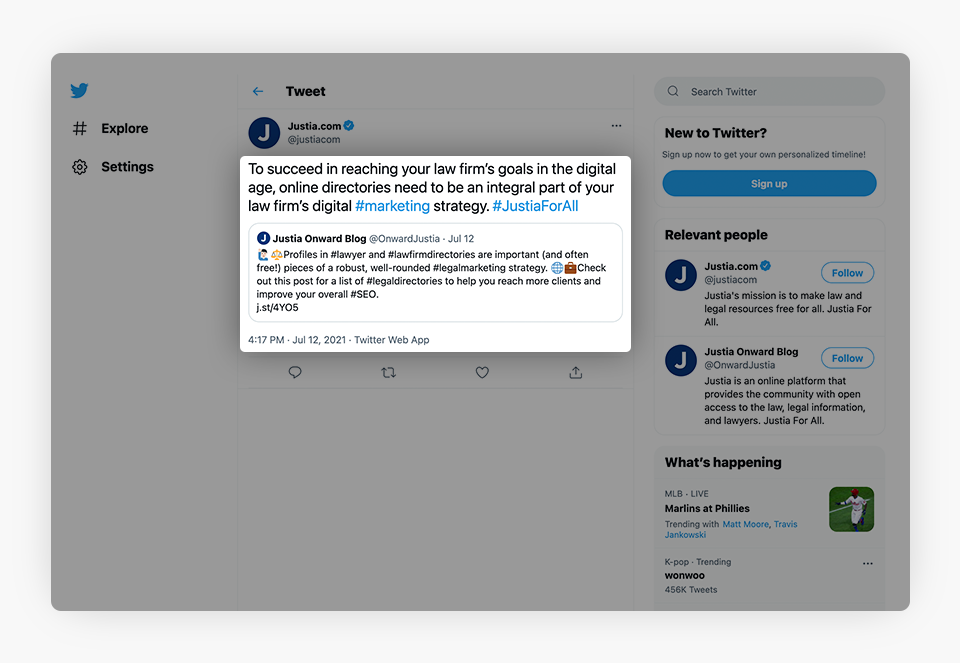960x663 pixels.
Task: Open Marlins at Phillies game thumbnail
Action: point(851,509)
